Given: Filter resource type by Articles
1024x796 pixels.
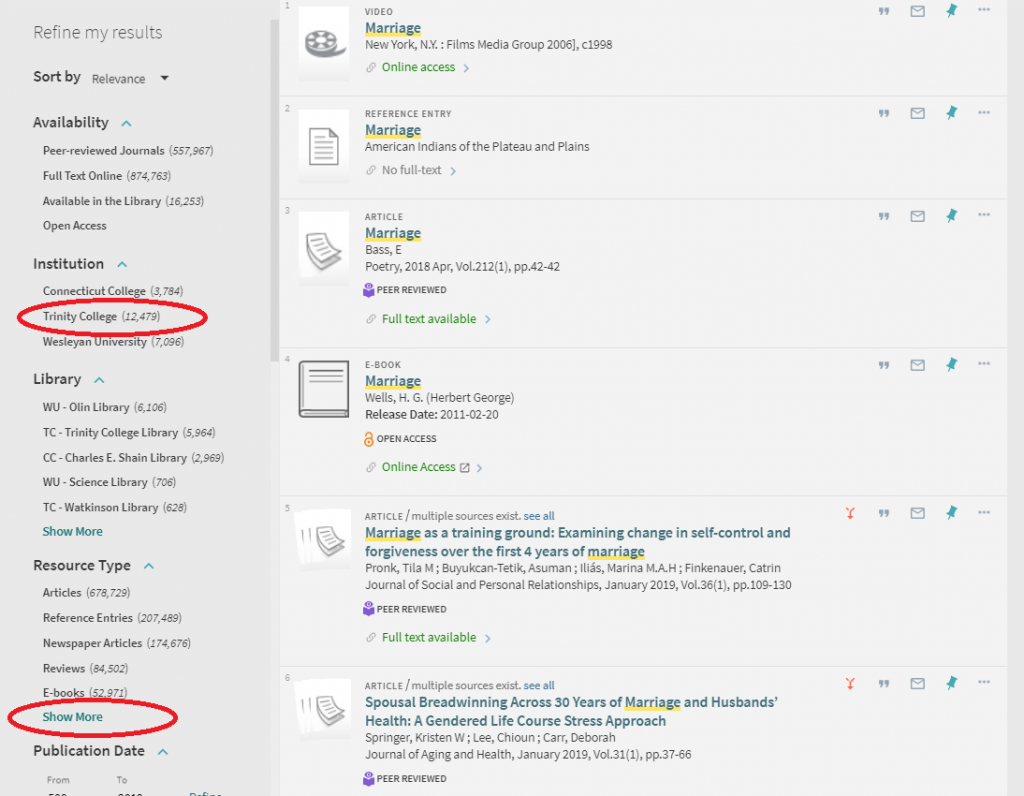Looking at the screenshot, I should pyautogui.click(x=86, y=593).
